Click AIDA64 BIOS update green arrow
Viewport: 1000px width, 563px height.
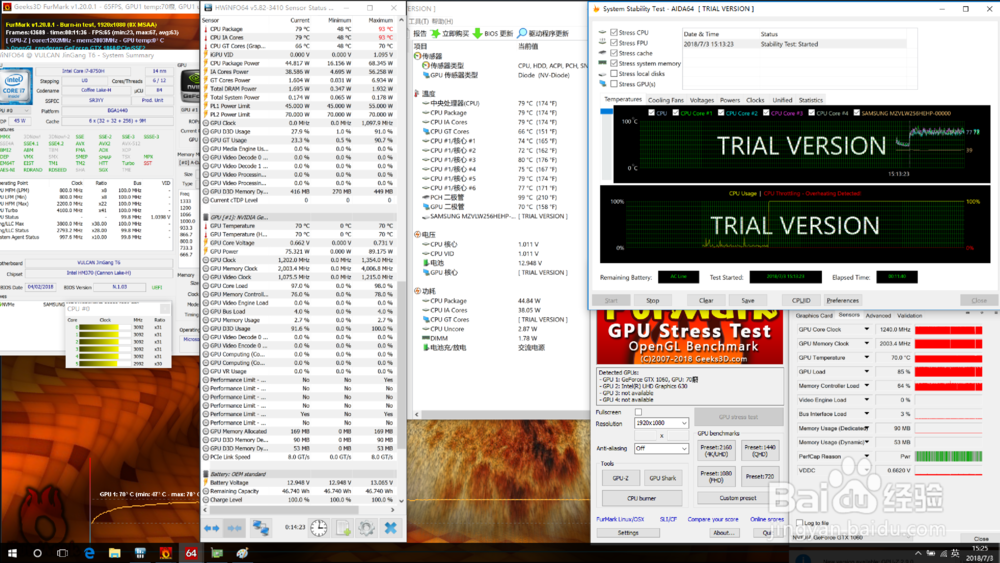tap(477, 33)
